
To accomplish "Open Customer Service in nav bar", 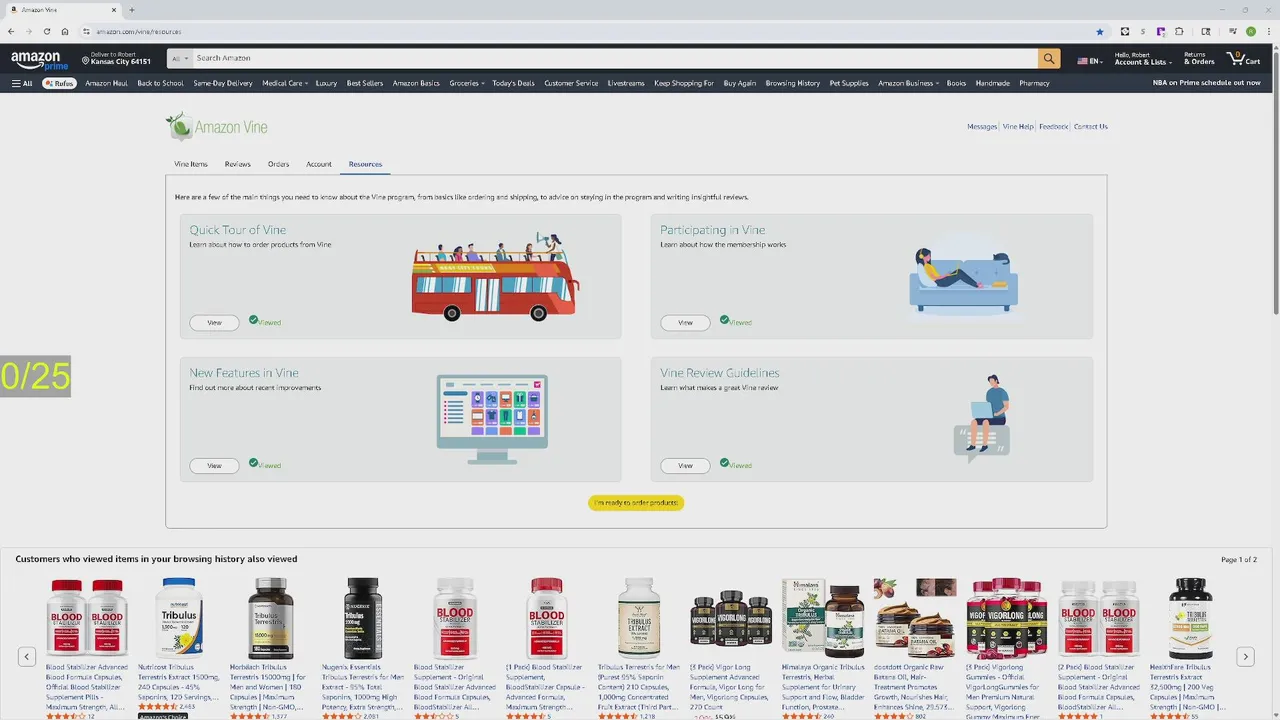I will click(571, 83).
